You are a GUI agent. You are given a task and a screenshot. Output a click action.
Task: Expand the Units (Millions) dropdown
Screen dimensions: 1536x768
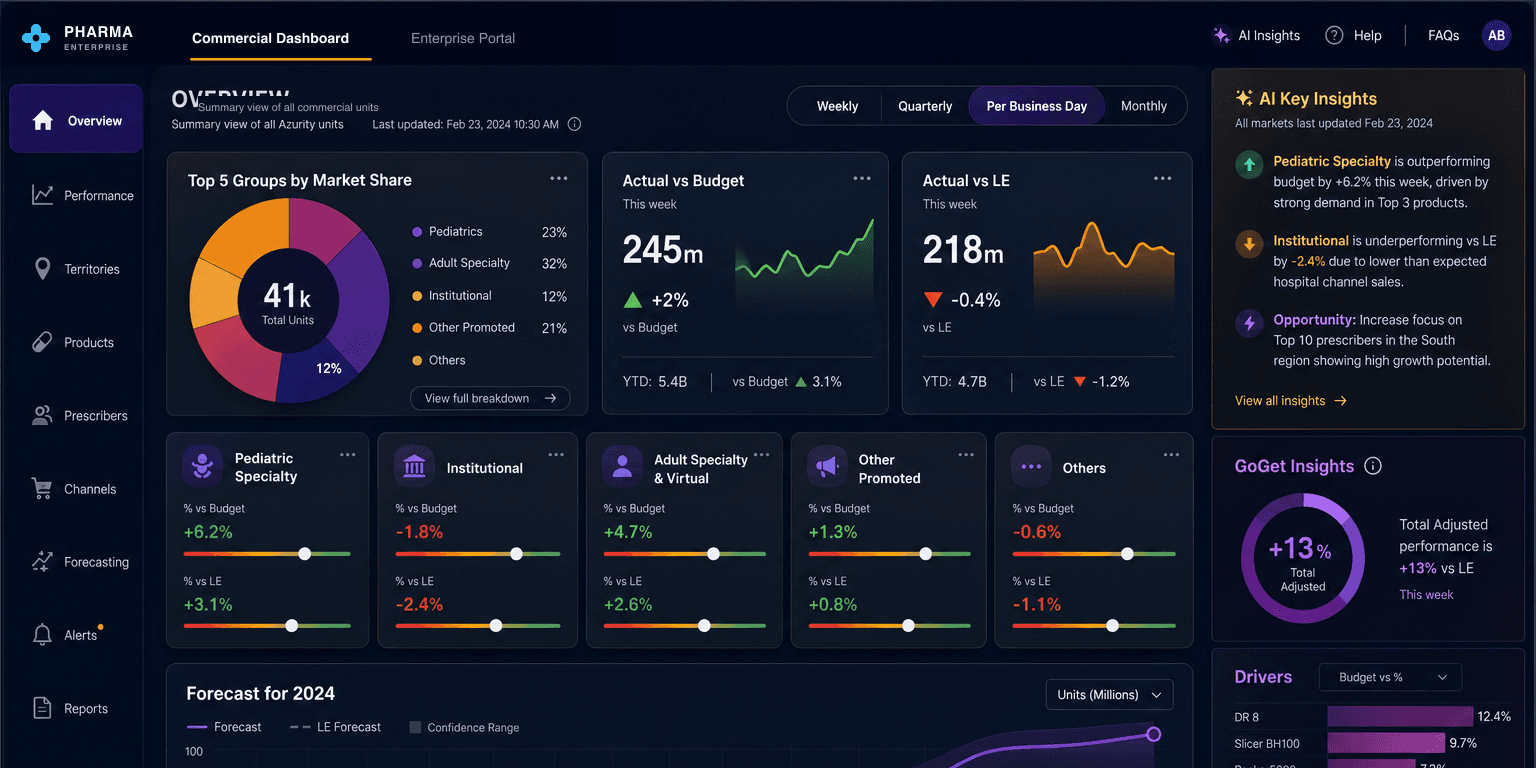1109,695
